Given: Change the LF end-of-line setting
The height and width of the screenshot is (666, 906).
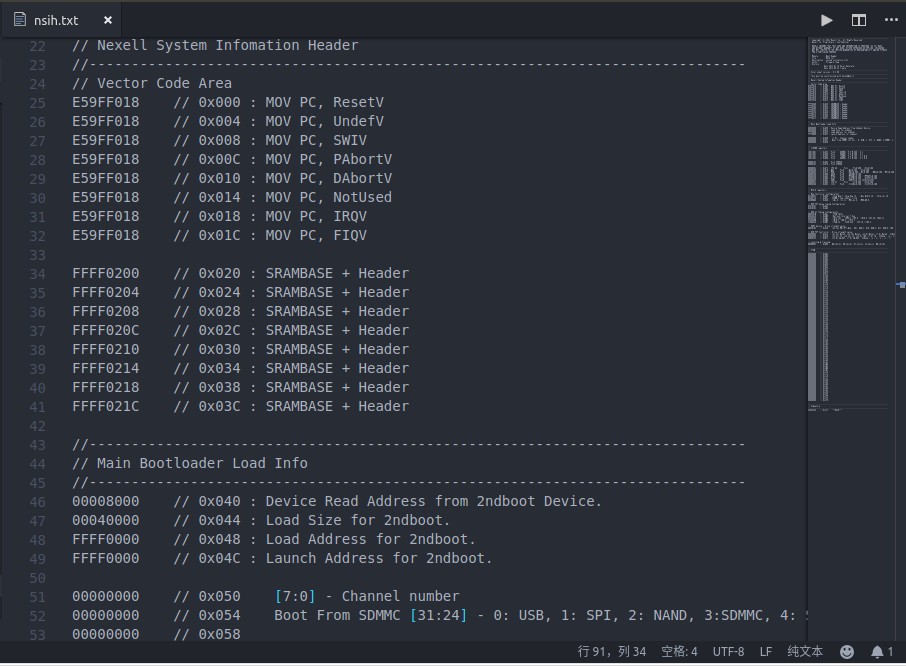Looking at the screenshot, I should coord(766,652).
